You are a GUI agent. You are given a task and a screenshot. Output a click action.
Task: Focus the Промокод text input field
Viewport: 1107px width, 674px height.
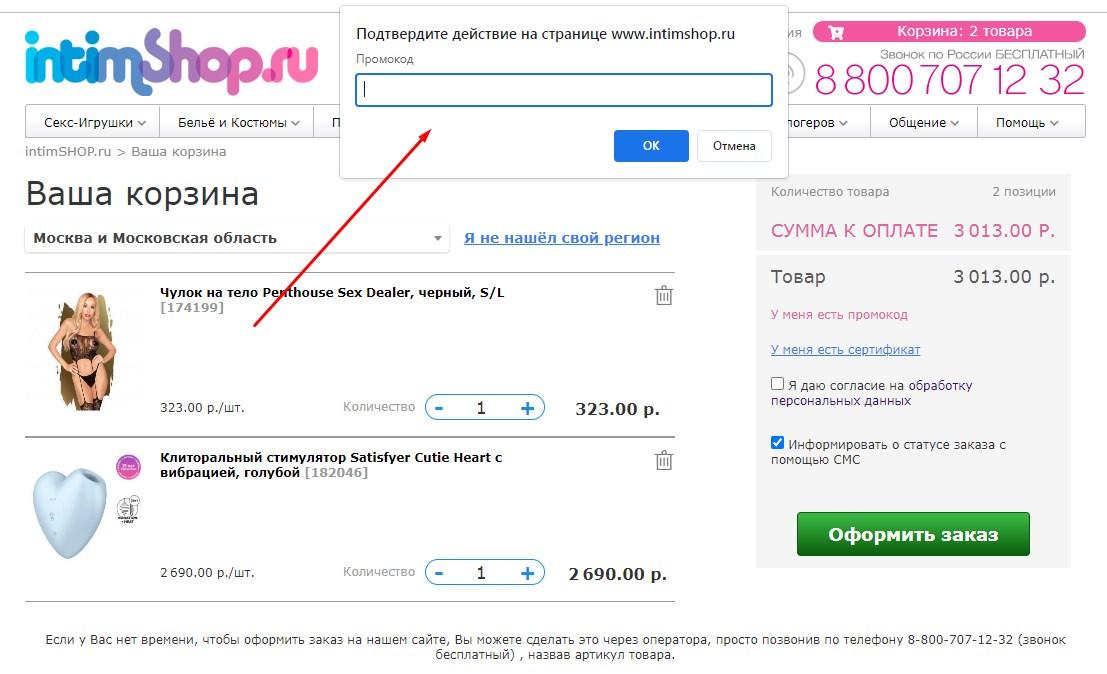563,90
